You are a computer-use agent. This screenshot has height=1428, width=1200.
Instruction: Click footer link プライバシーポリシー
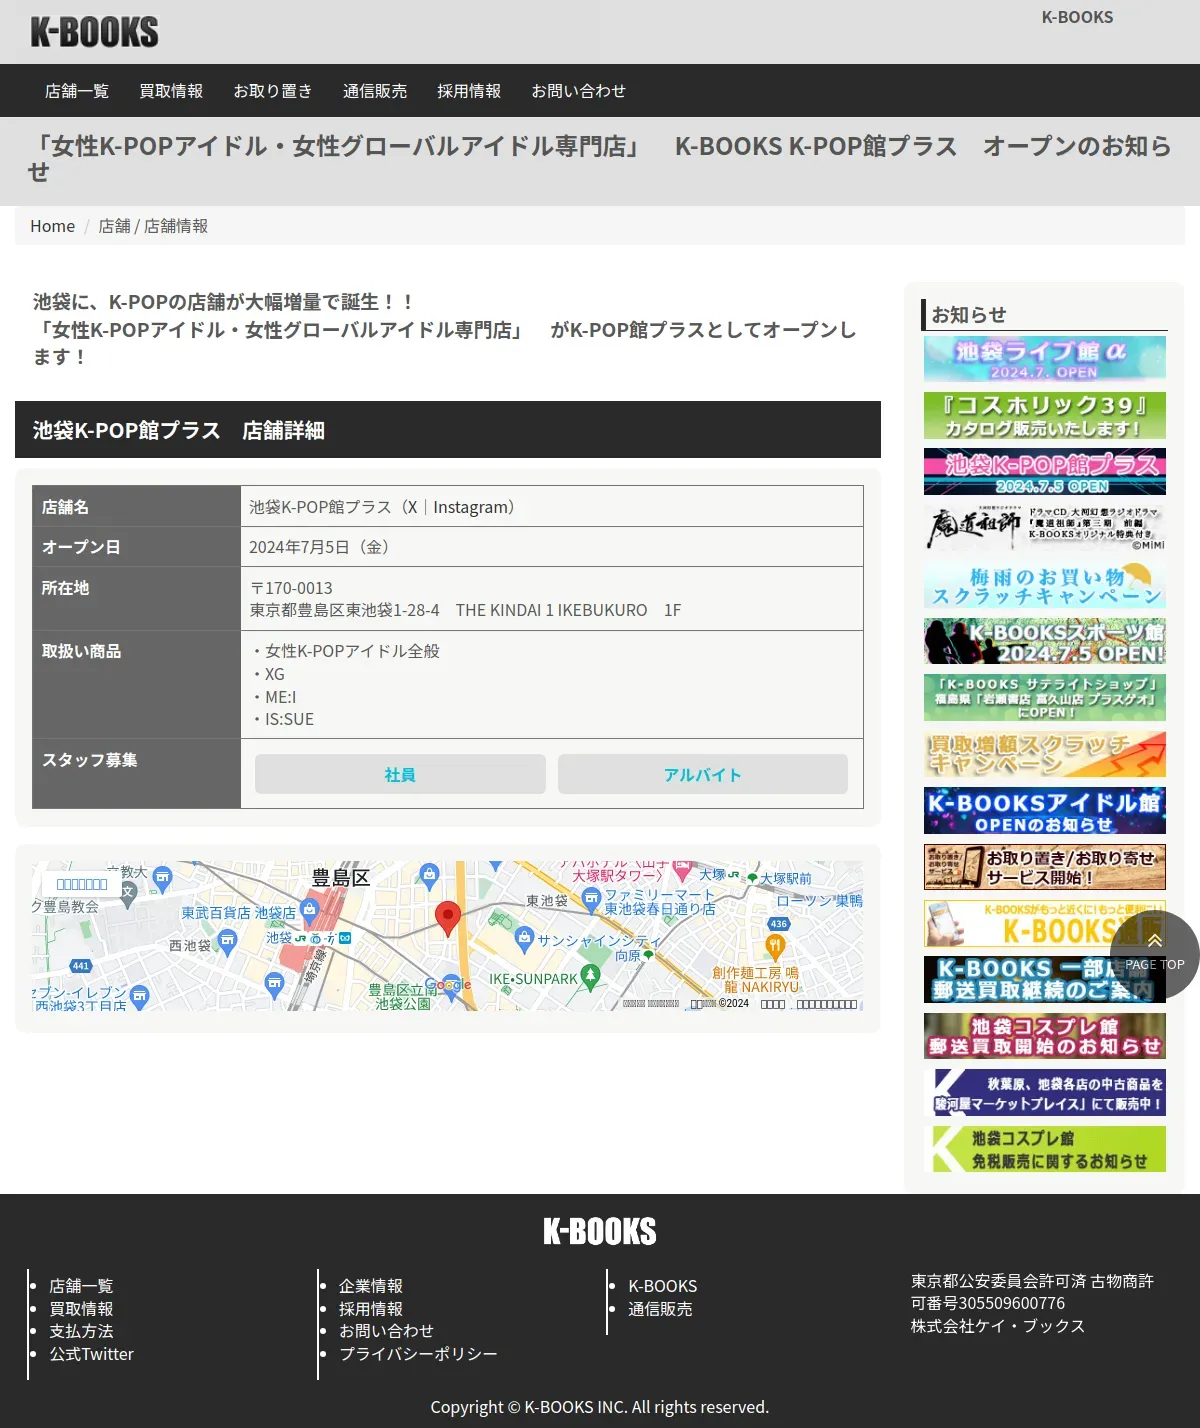coord(418,1354)
